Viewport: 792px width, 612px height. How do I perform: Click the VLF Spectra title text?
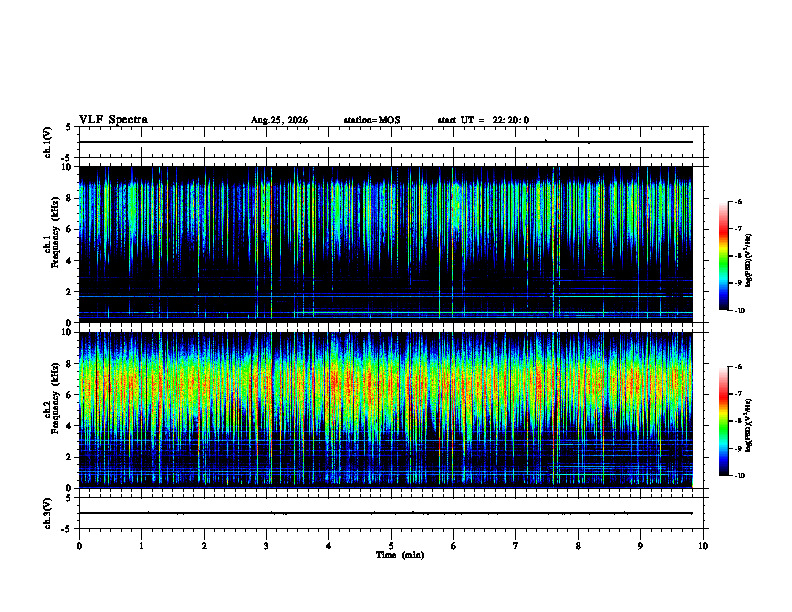(x=113, y=120)
